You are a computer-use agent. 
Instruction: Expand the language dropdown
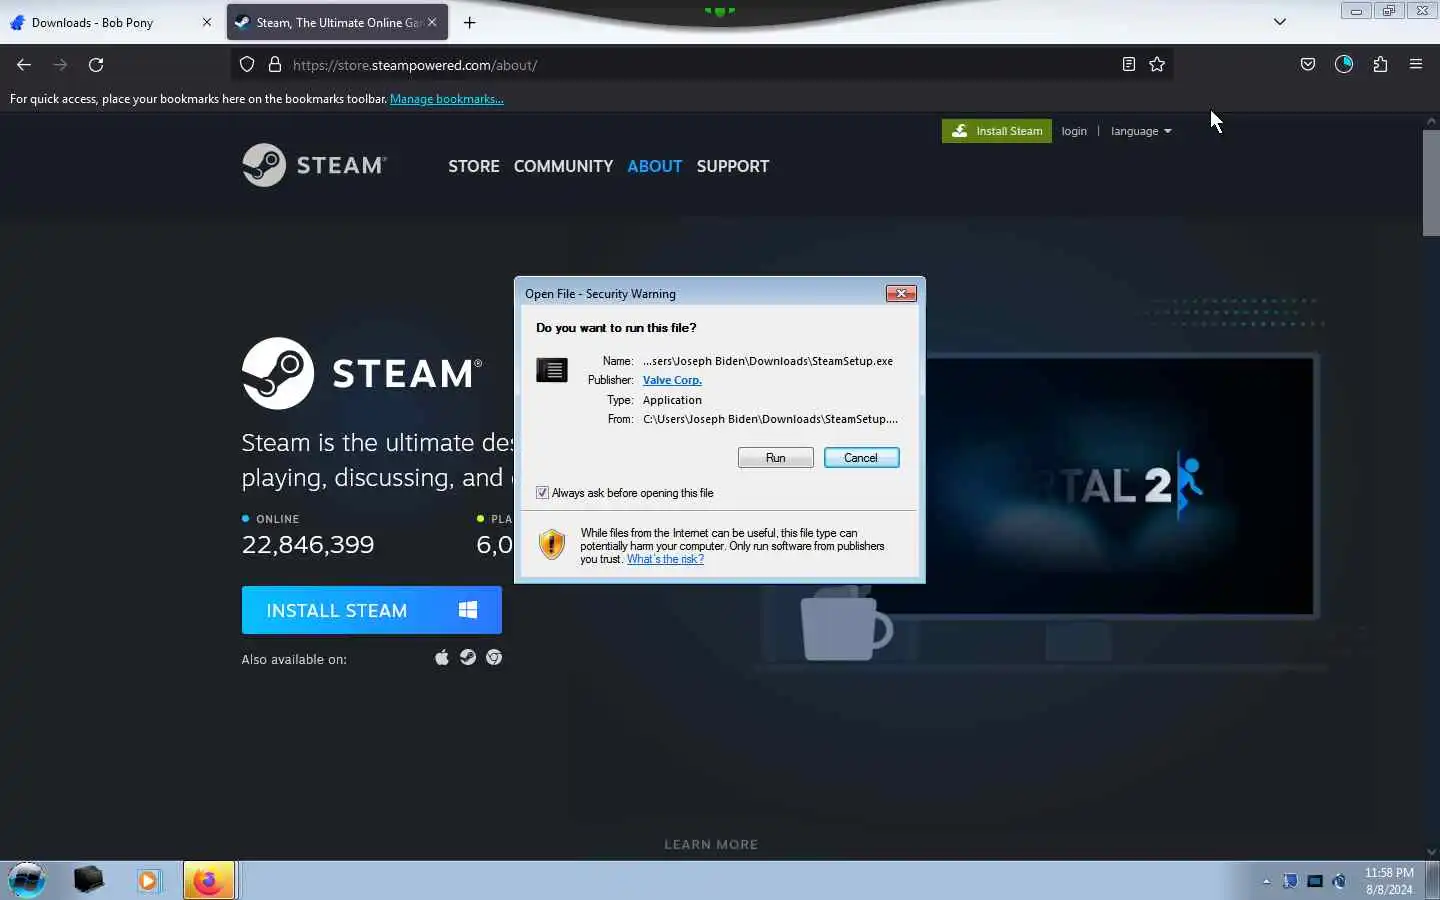[1141, 131]
